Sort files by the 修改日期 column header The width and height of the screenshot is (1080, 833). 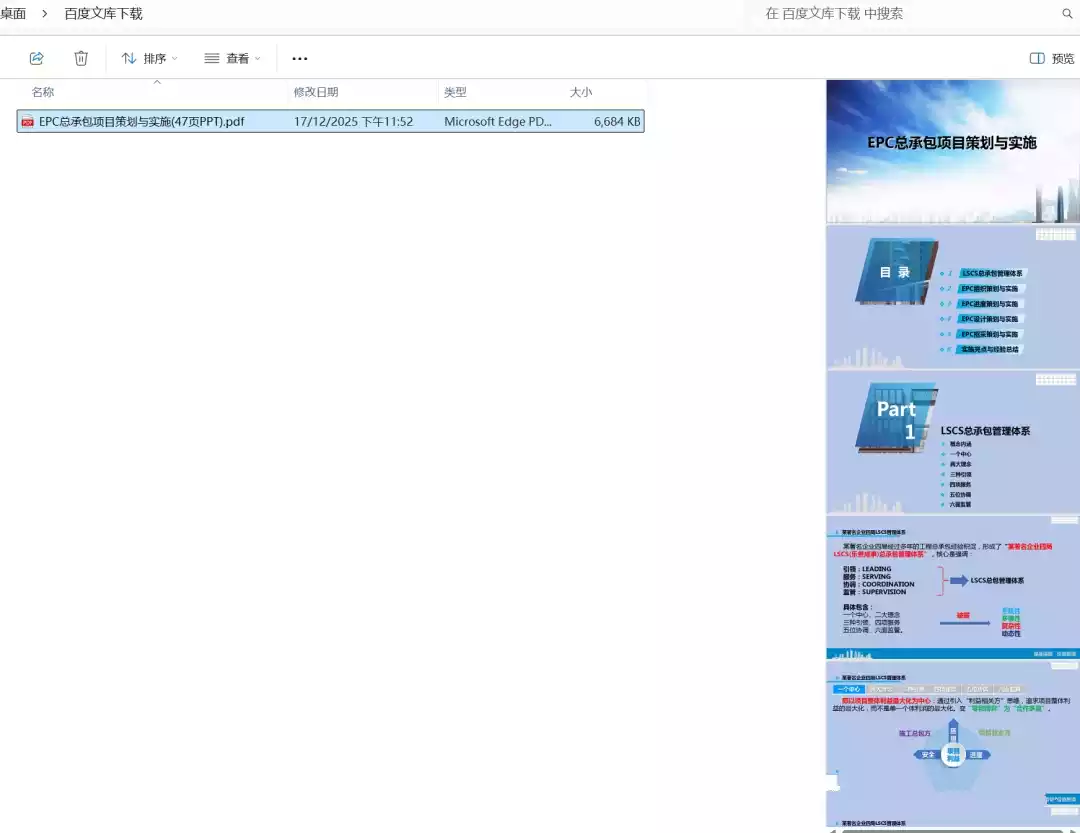(317, 92)
